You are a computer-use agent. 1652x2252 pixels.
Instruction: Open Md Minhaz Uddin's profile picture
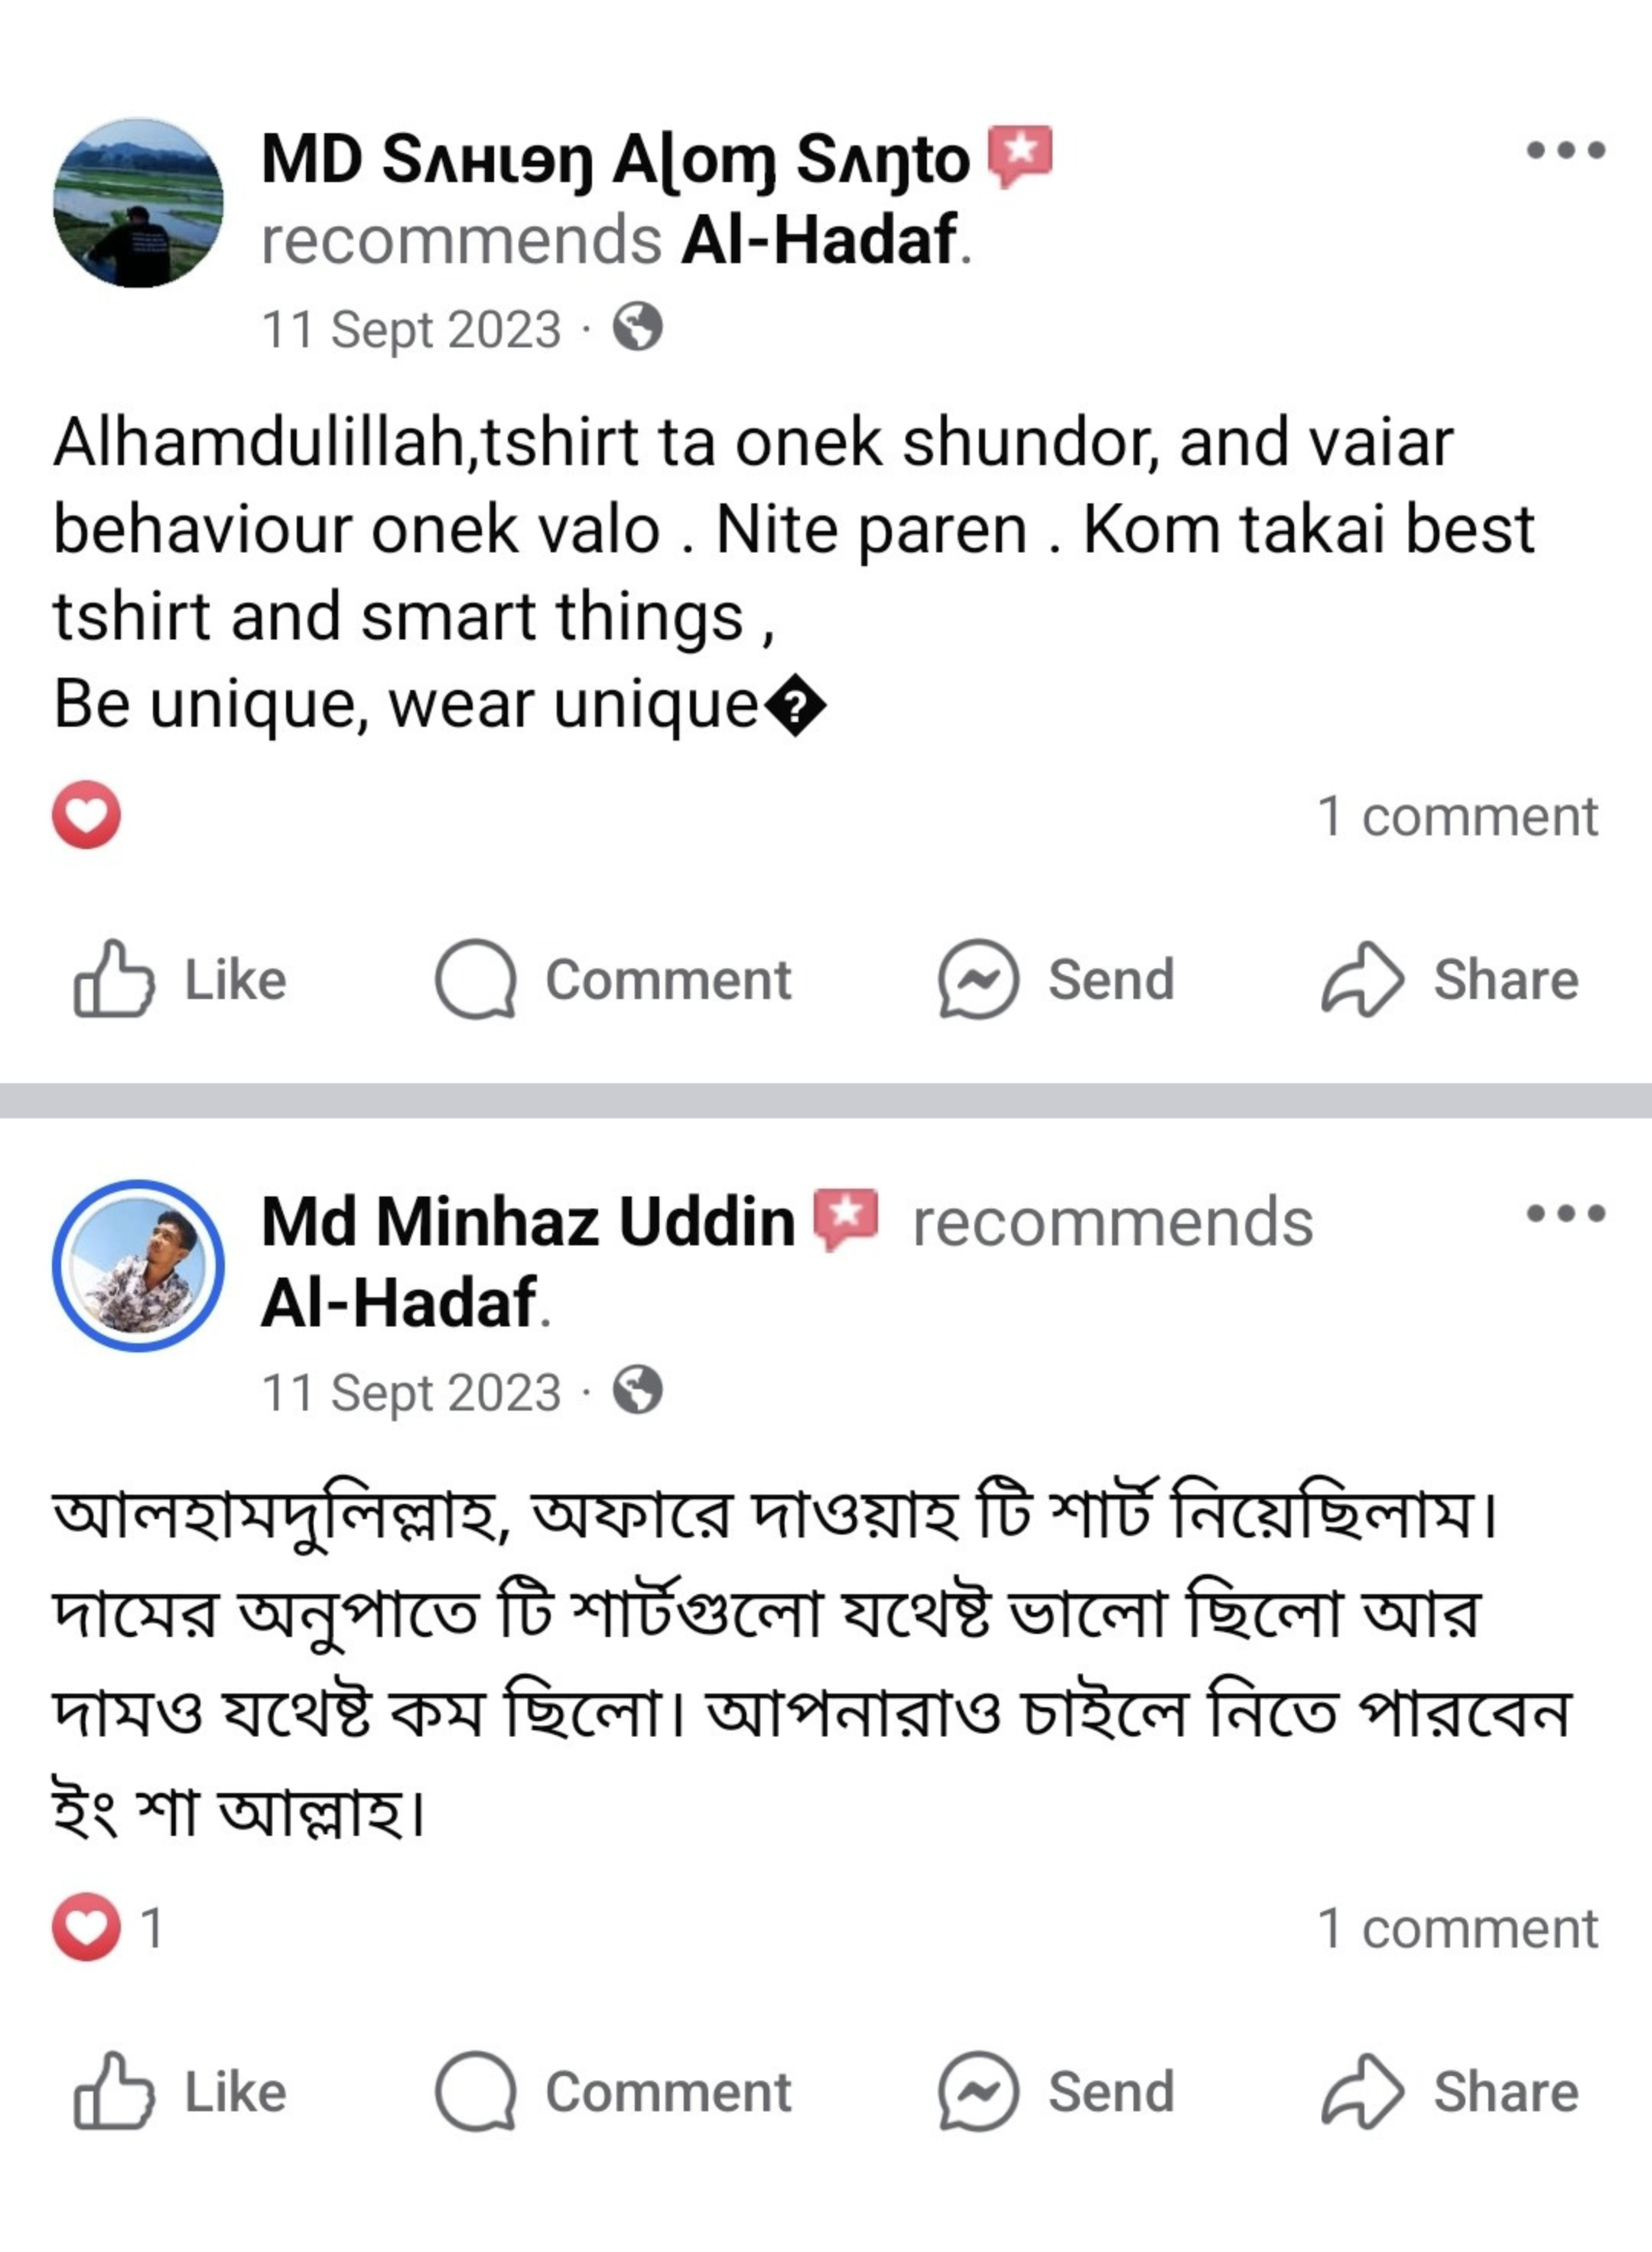click(x=138, y=1266)
